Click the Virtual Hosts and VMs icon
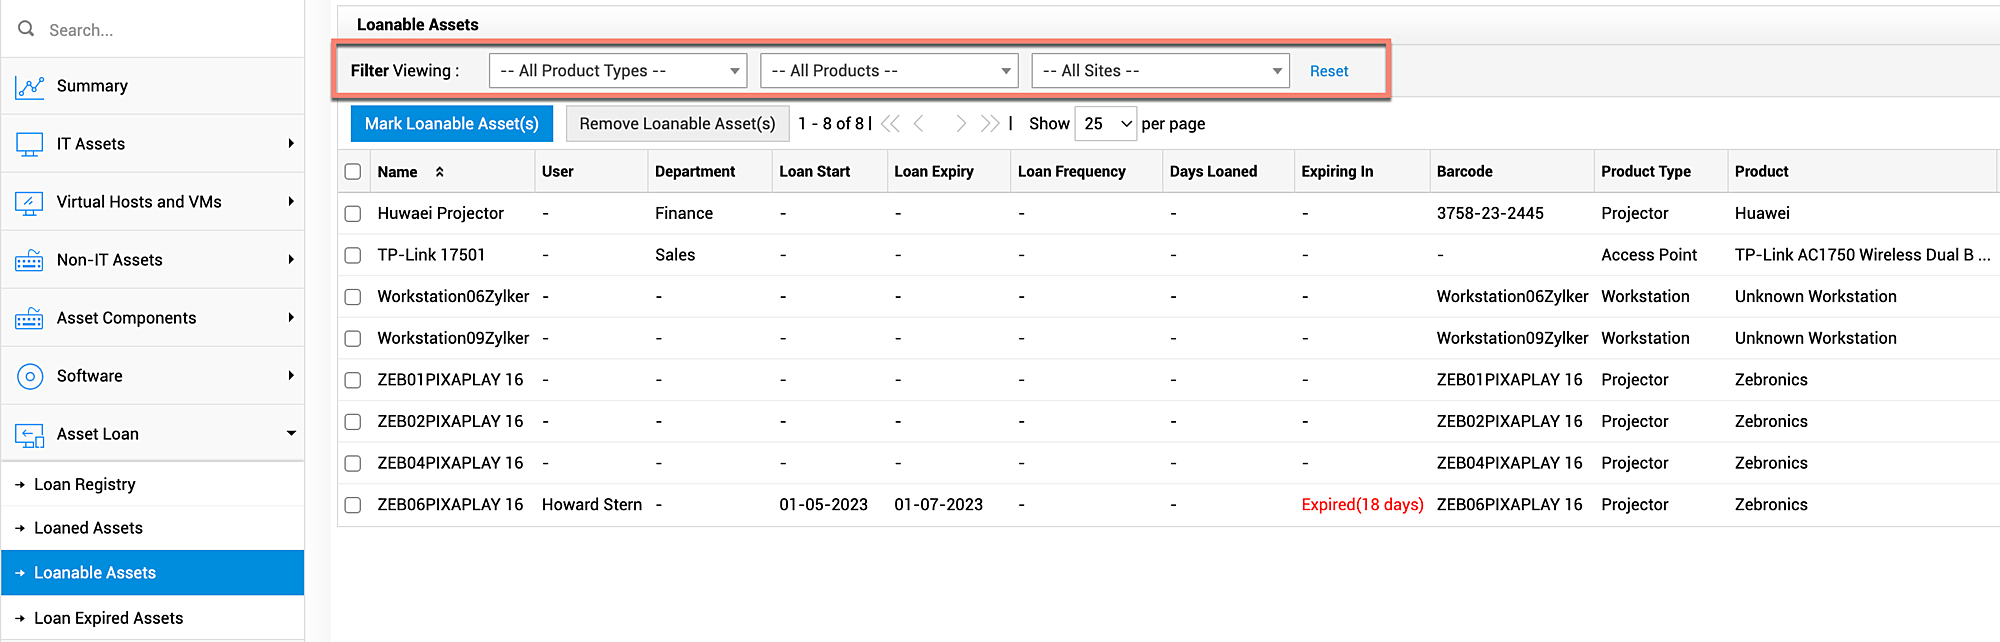This screenshot has height=642, width=2000. coord(29,203)
